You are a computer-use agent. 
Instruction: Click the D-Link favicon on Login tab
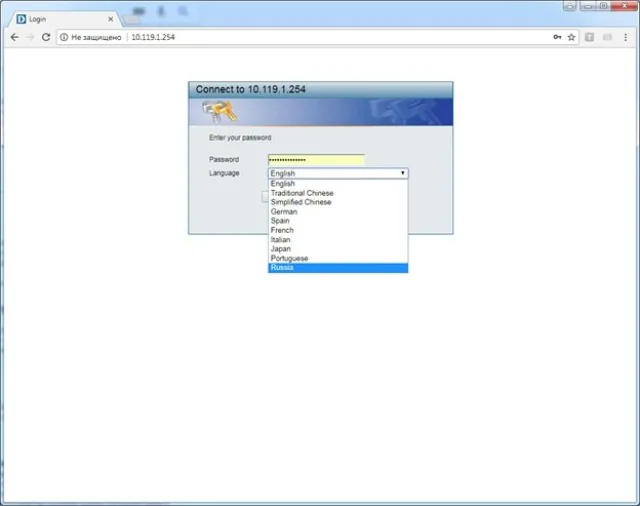tap(21, 19)
